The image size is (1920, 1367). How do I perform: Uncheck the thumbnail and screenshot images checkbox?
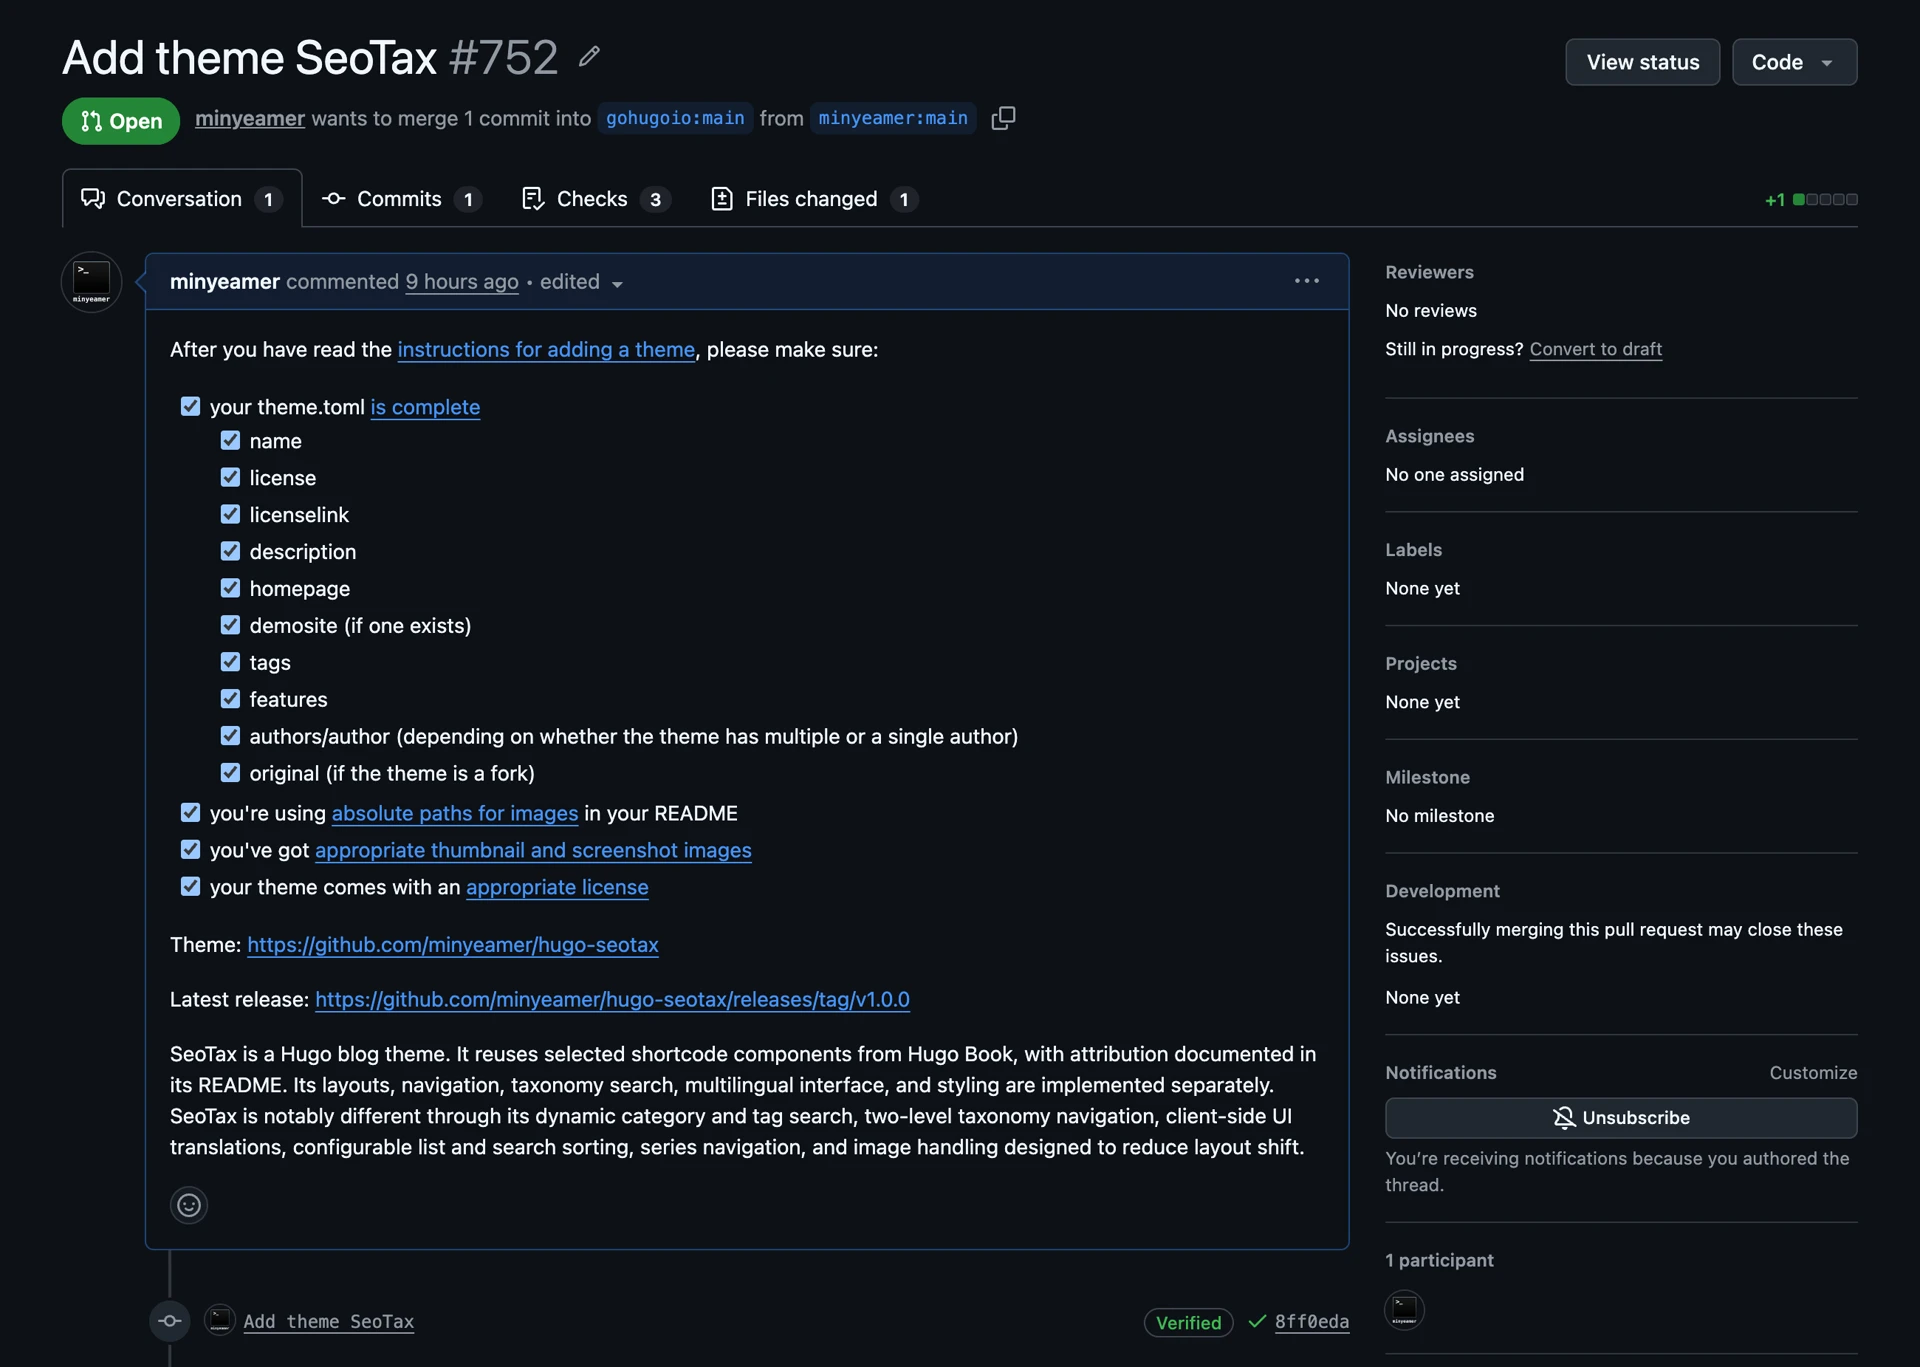click(190, 850)
